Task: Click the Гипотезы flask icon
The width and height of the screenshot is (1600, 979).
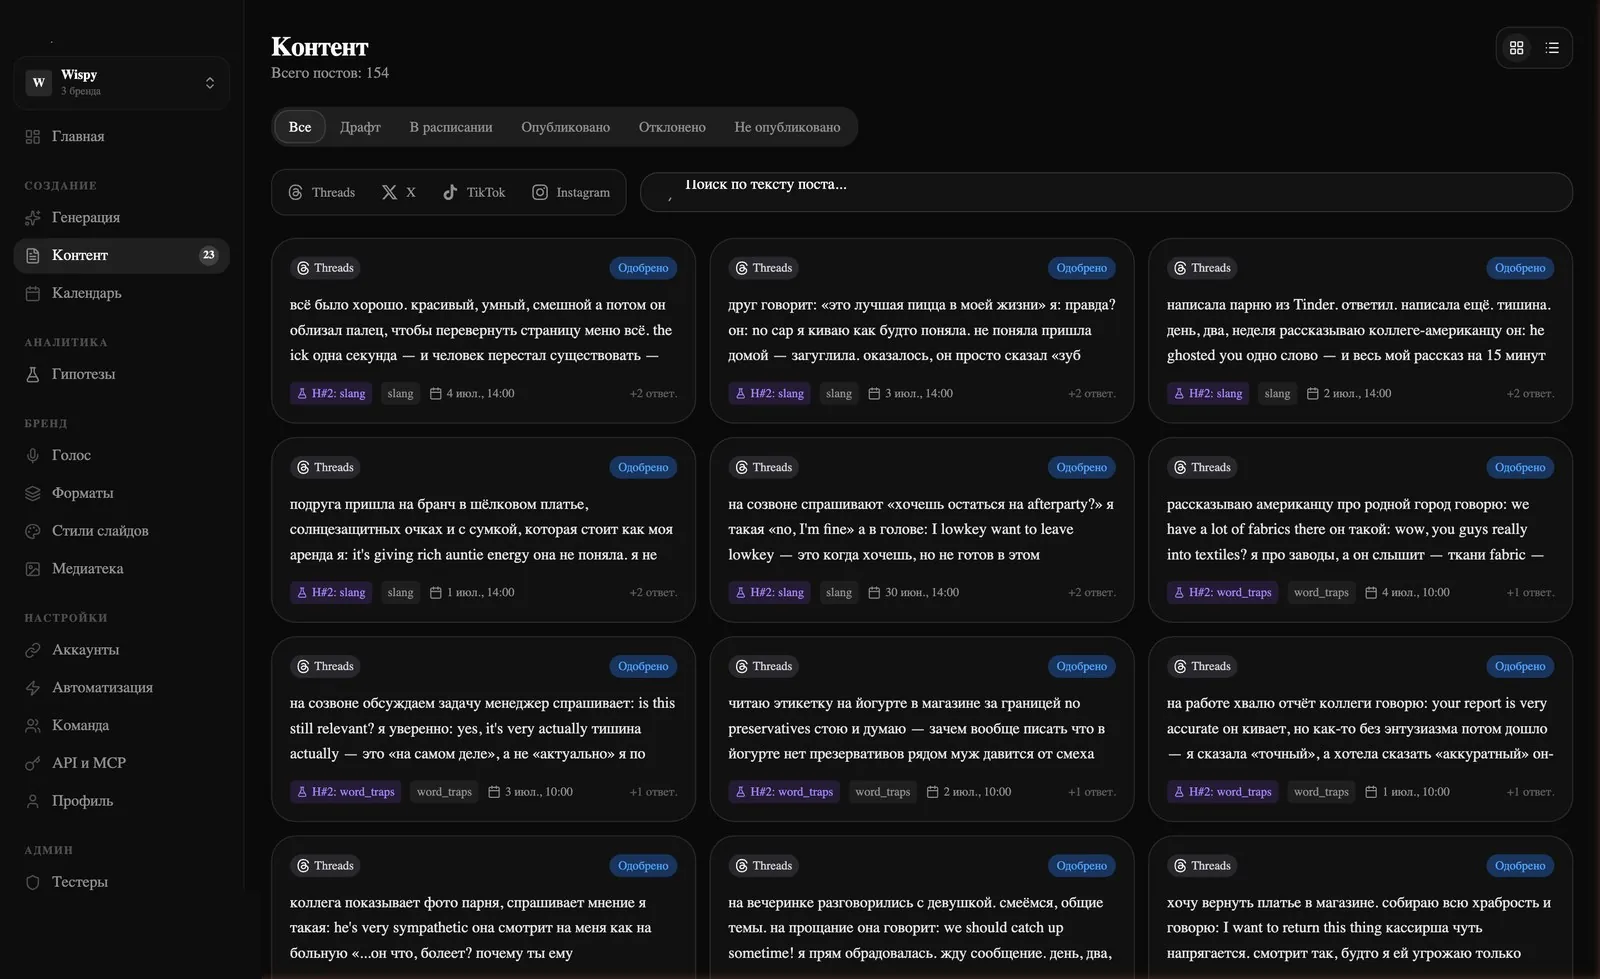Action: click(x=33, y=374)
